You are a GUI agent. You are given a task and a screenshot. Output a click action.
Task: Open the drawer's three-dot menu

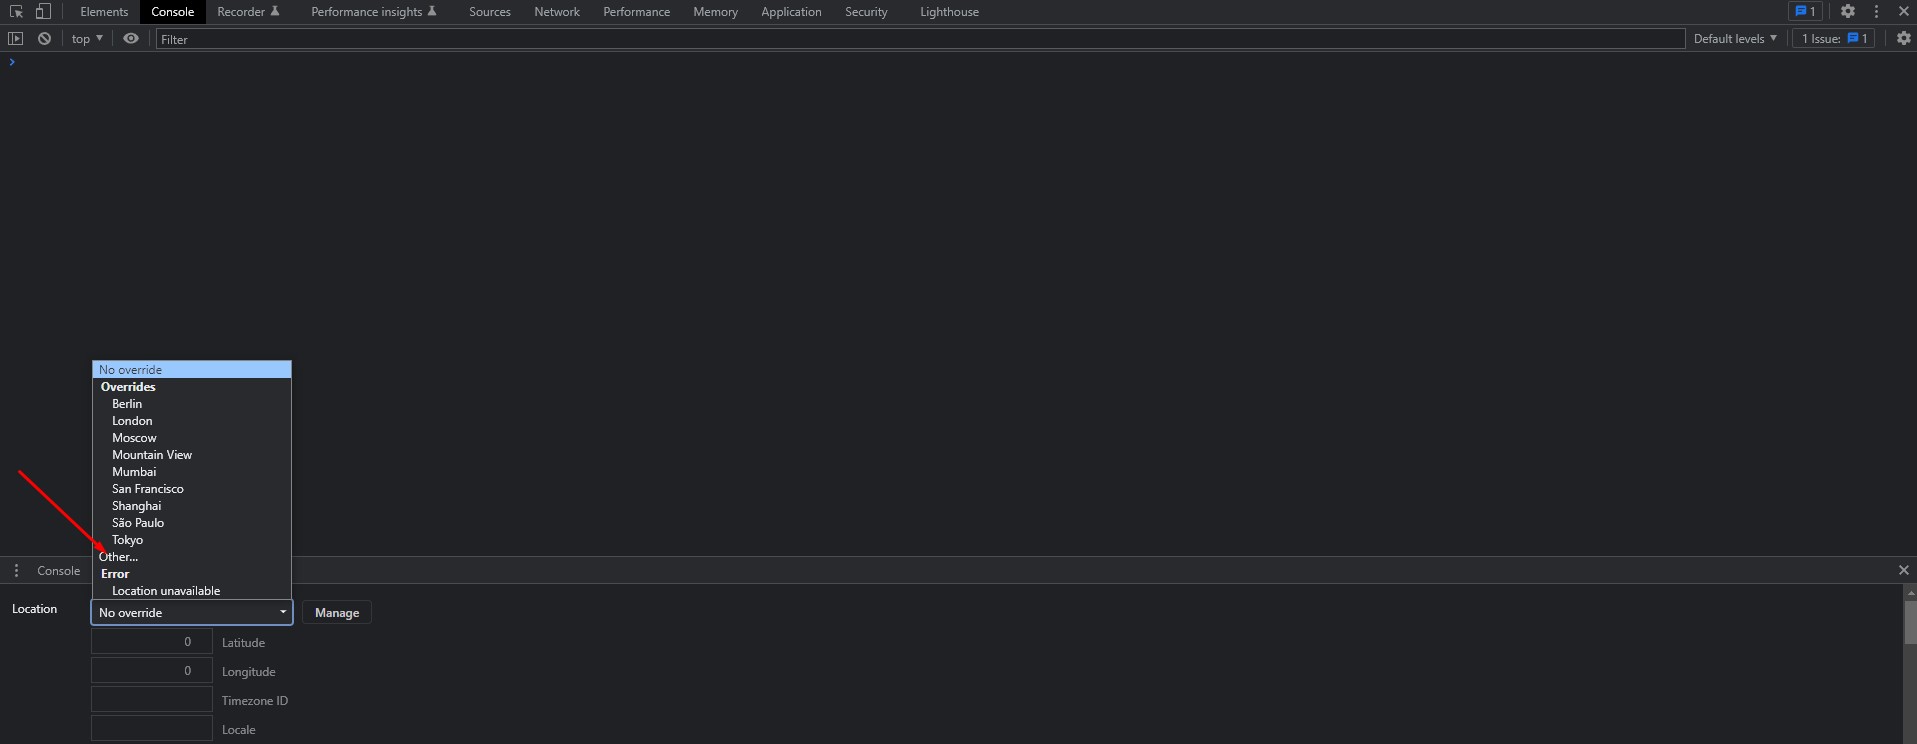point(16,570)
